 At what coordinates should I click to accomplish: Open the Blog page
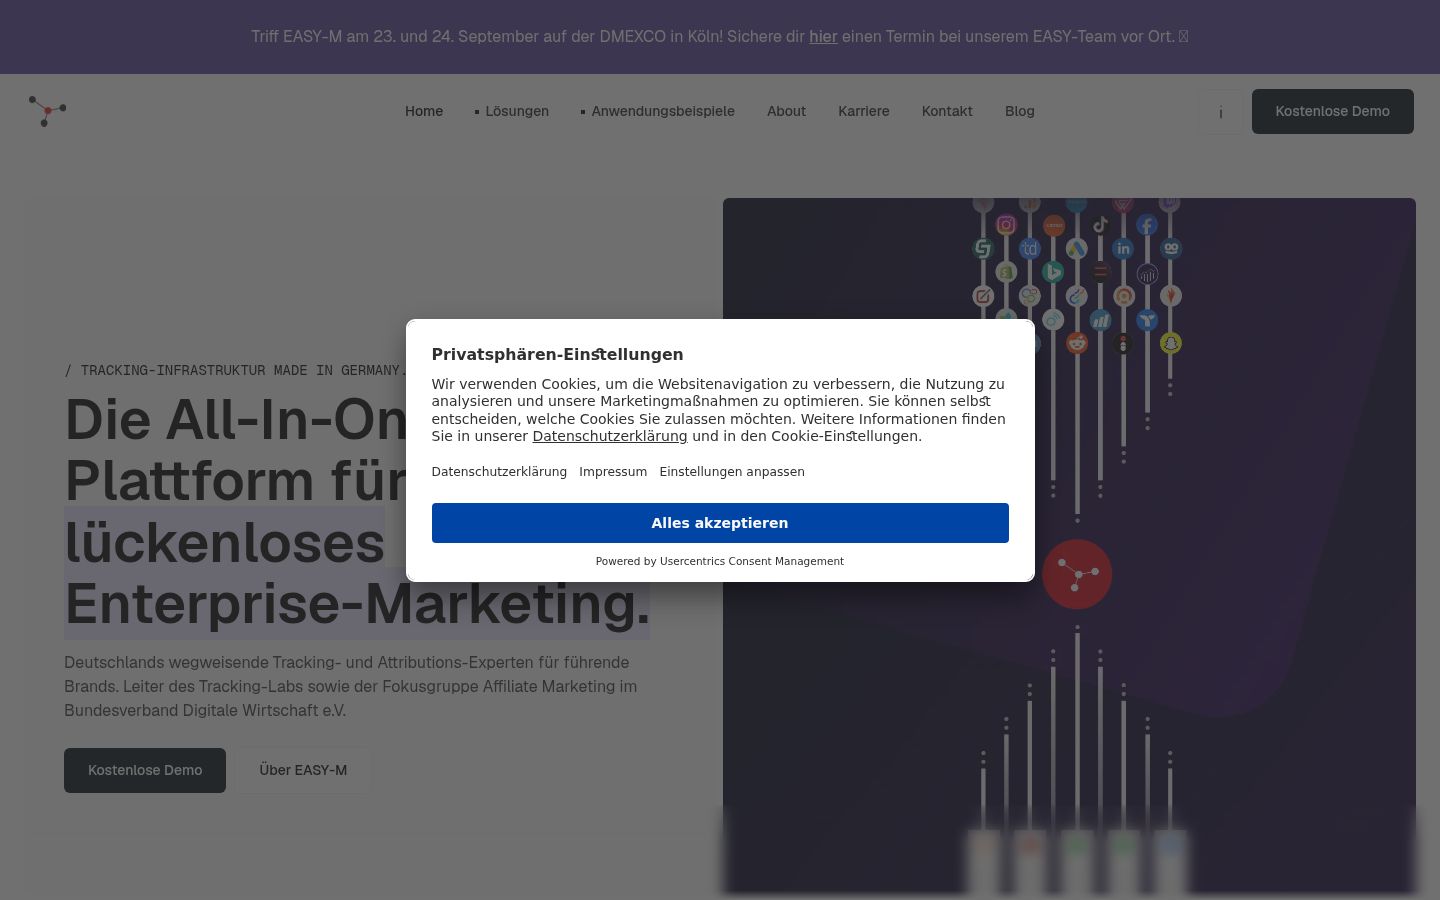click(1020, 111)
